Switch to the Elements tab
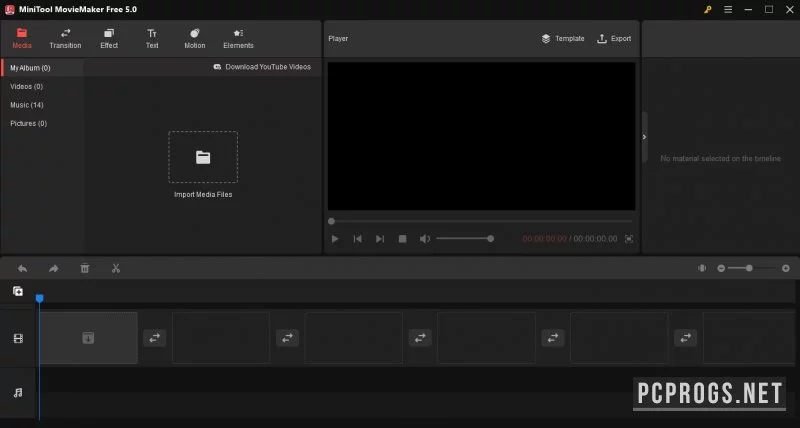 point(238,39)
